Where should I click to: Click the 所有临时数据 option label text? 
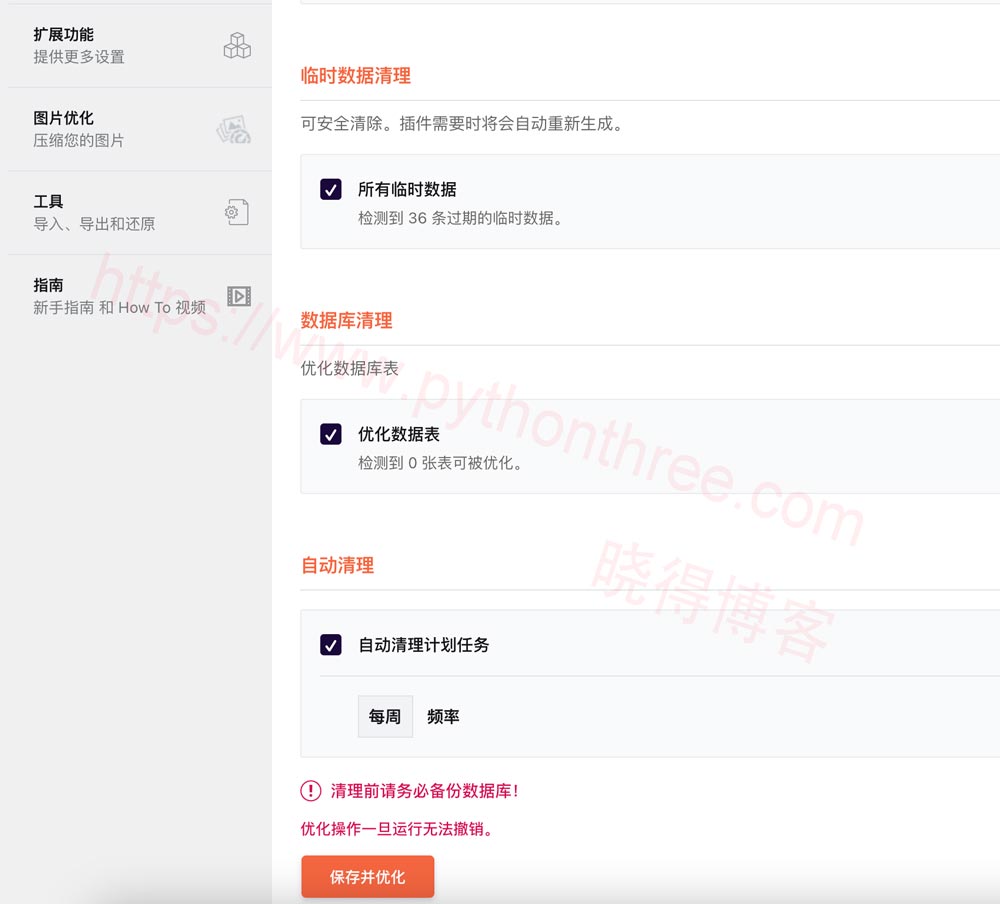click(407, 189)
